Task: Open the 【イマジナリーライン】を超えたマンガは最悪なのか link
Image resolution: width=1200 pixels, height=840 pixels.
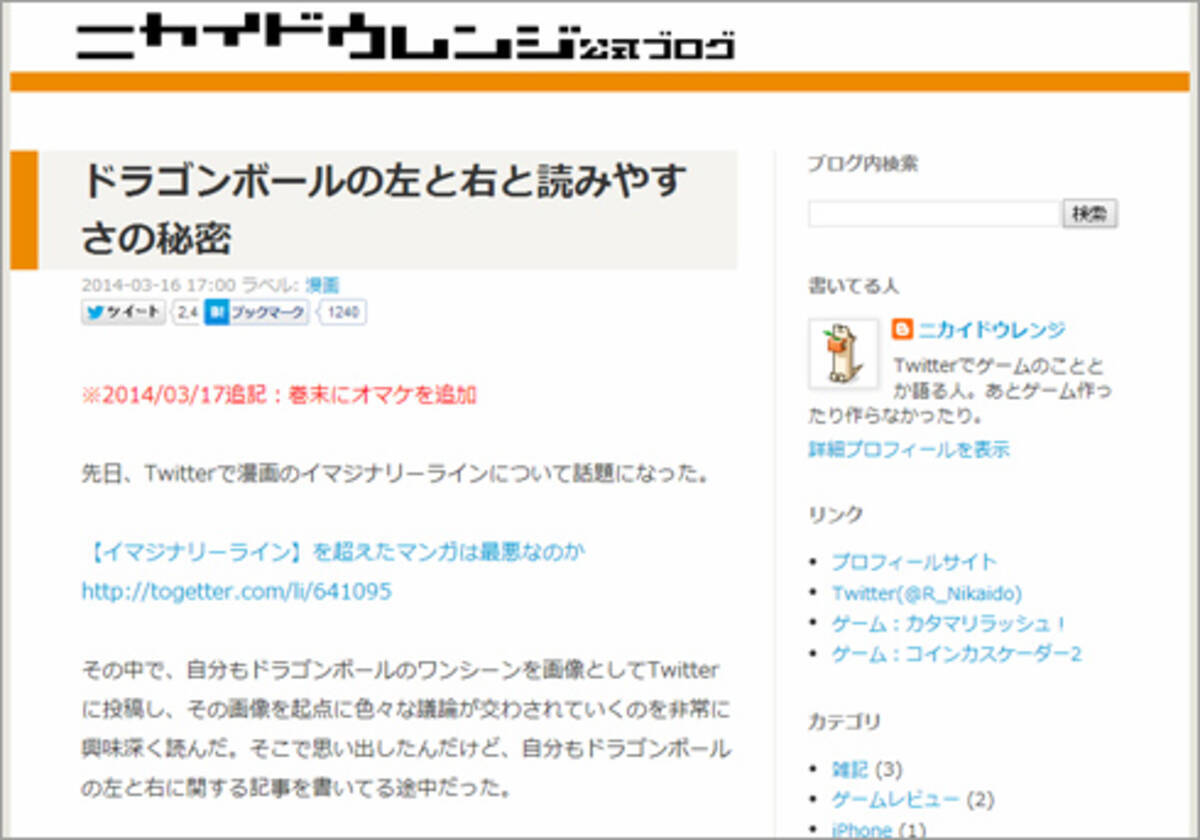Action: 333,551
